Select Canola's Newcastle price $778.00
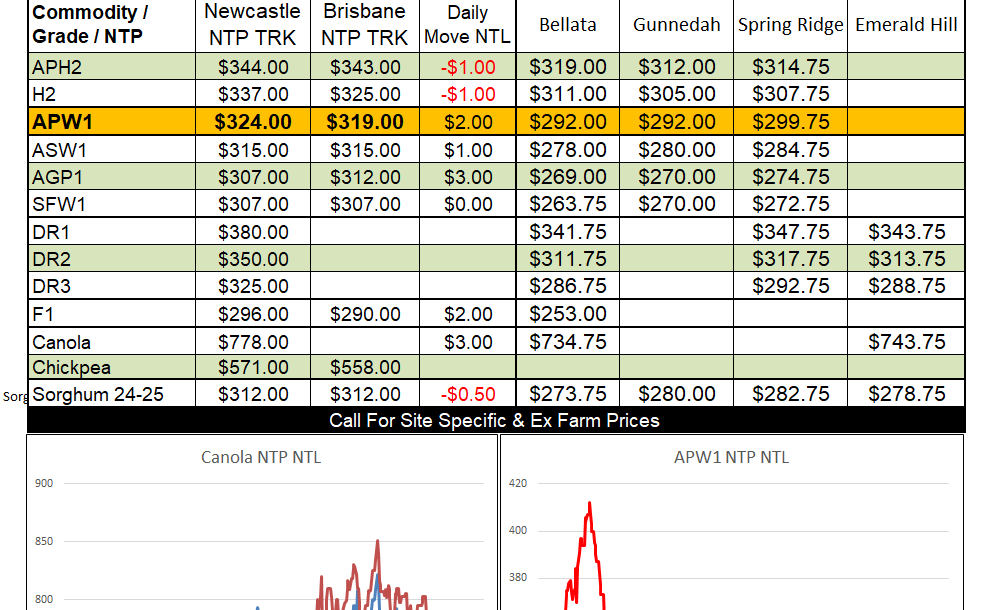This screenshot has width=996, height=610. 254,341
